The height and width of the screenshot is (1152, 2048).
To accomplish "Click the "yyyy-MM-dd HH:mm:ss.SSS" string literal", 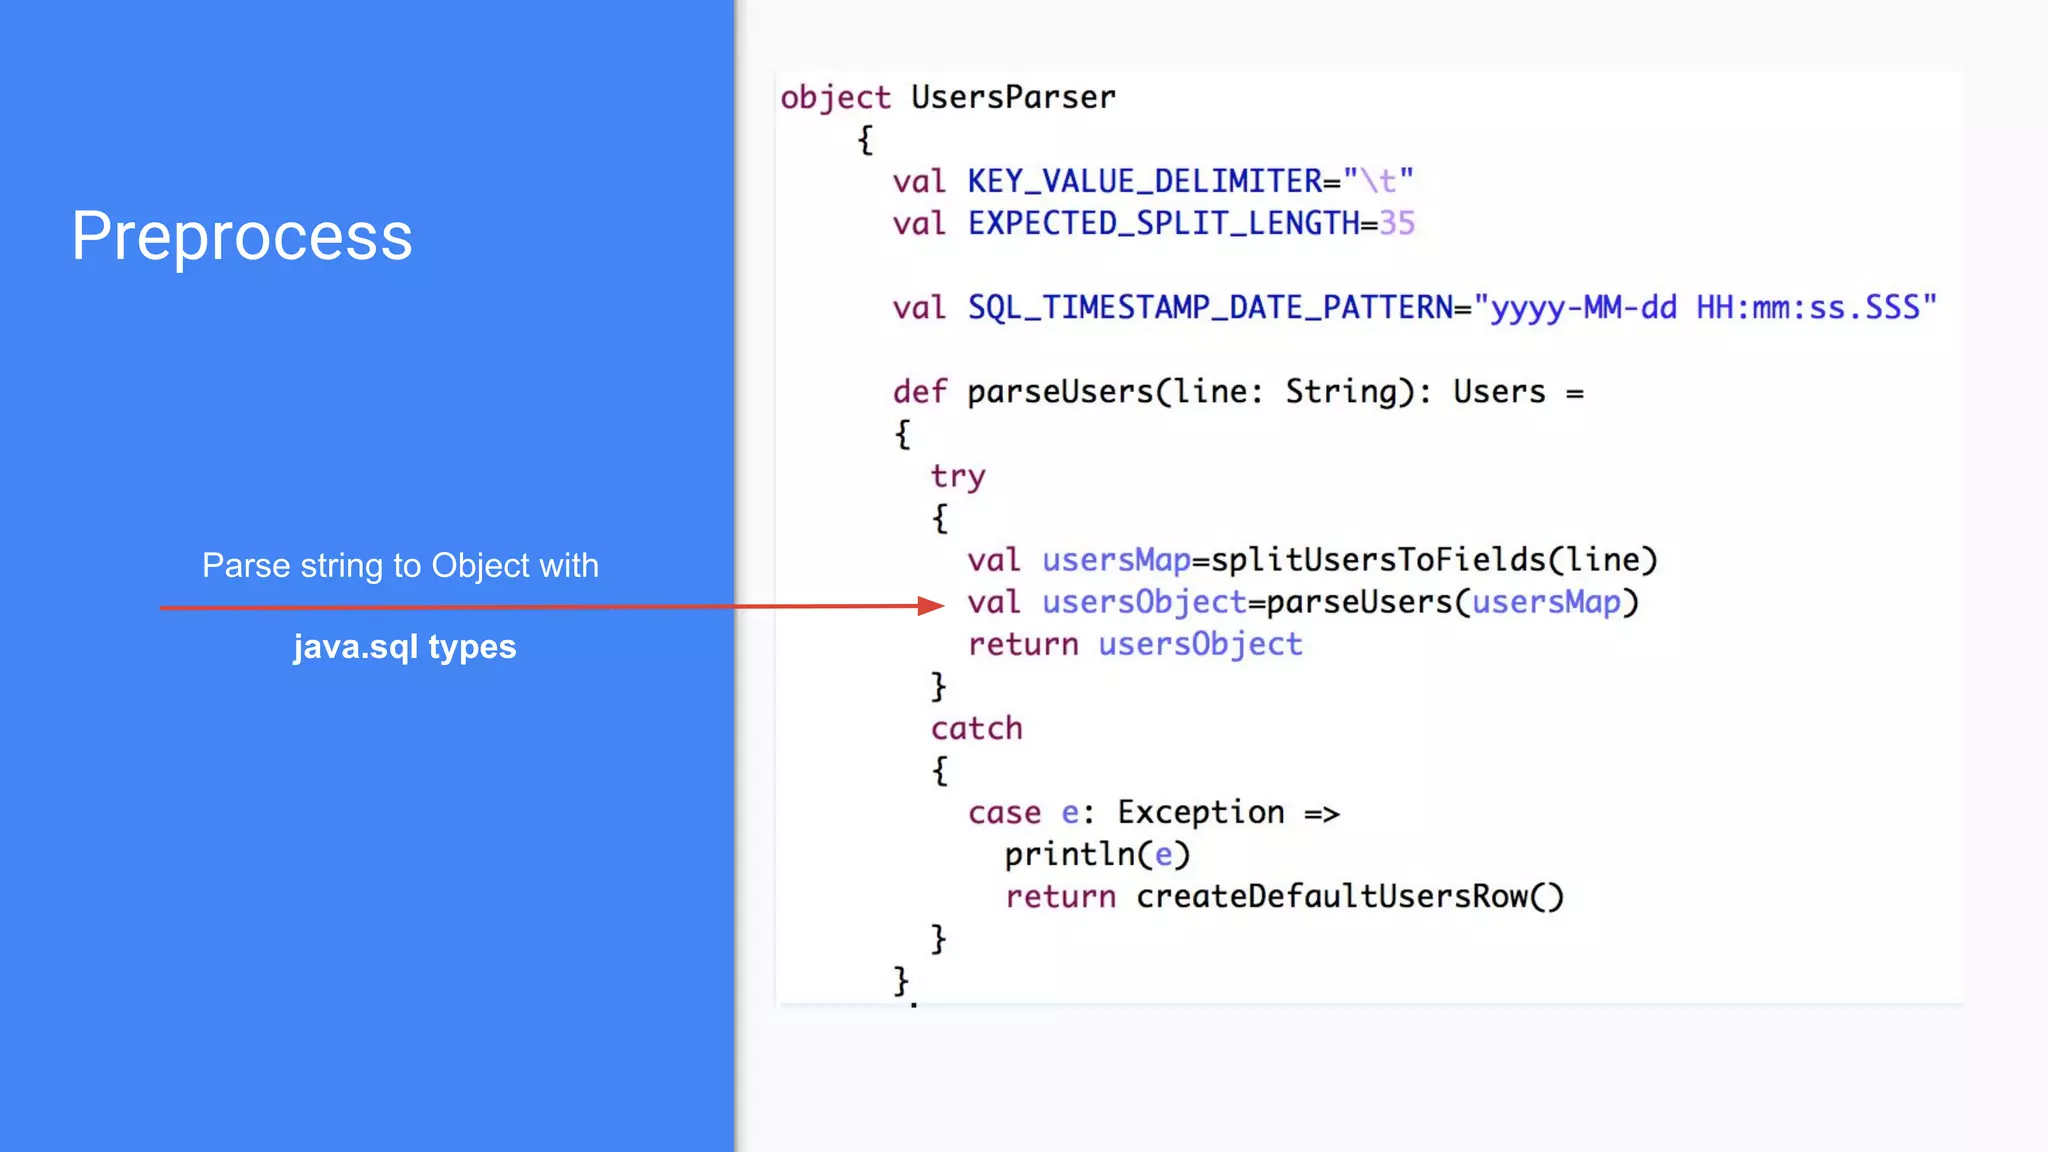I will click(x=1706, y=308).
